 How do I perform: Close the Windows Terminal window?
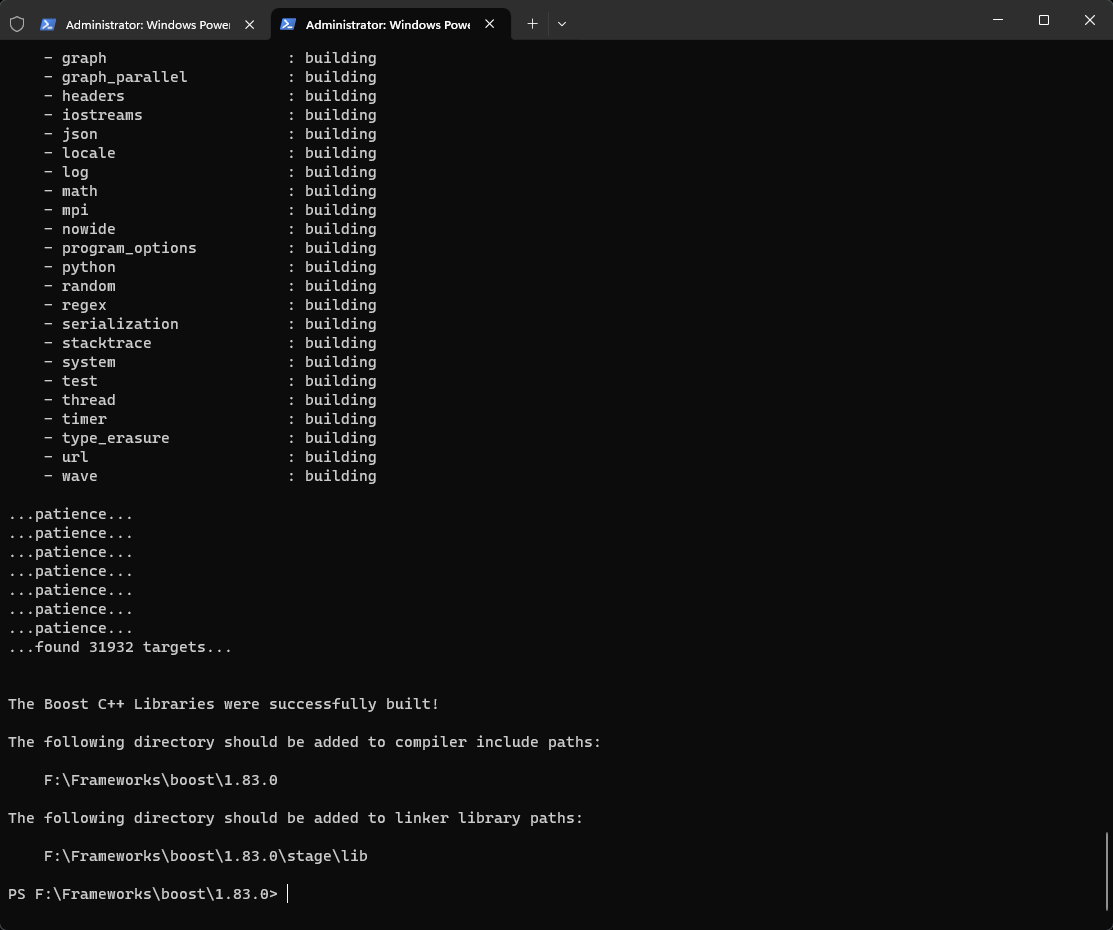tap(1090, 20)
